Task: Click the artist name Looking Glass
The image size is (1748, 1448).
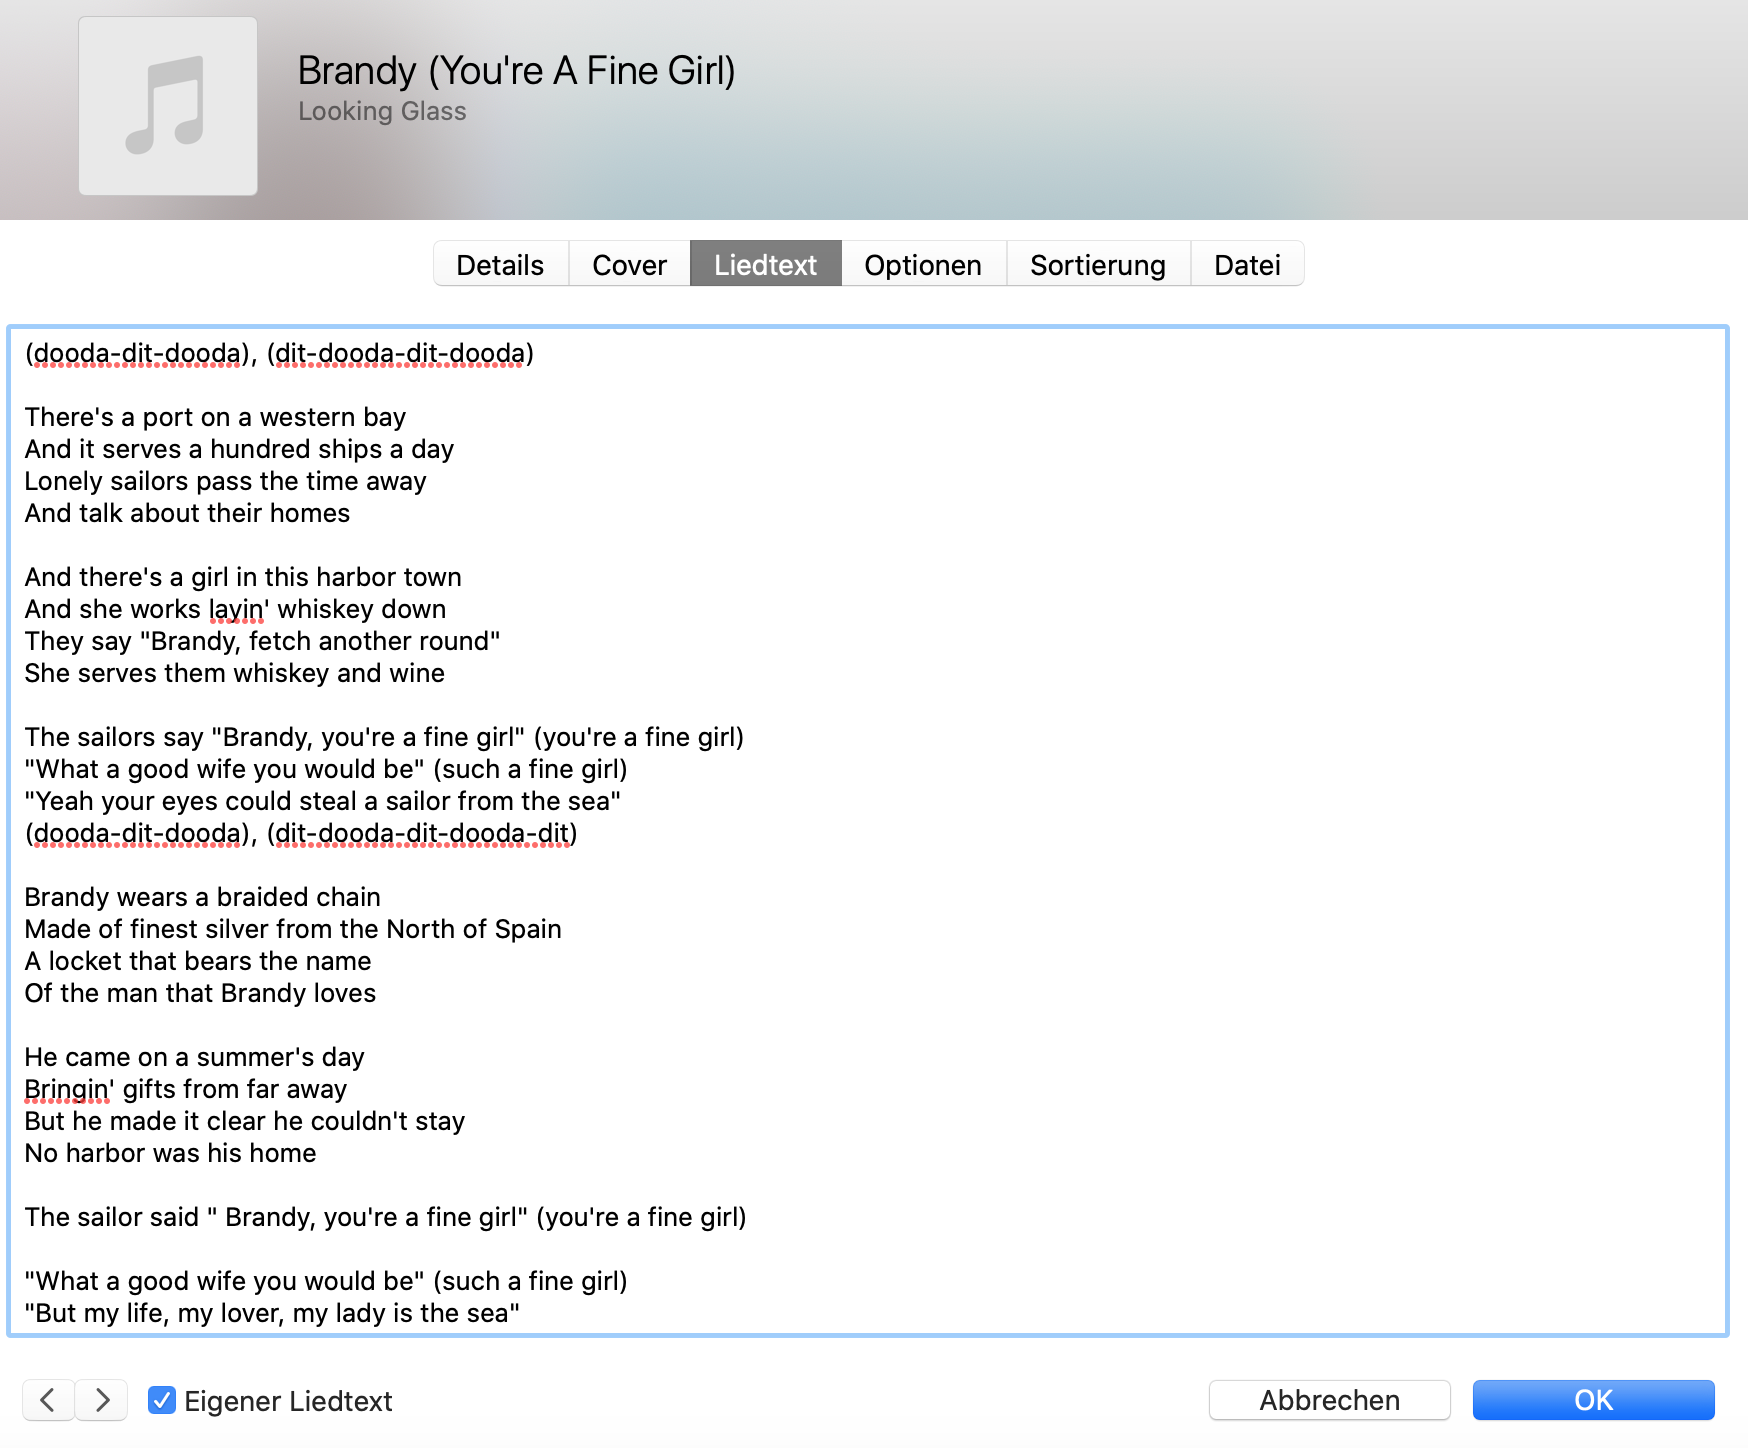Action: point(382,111)
